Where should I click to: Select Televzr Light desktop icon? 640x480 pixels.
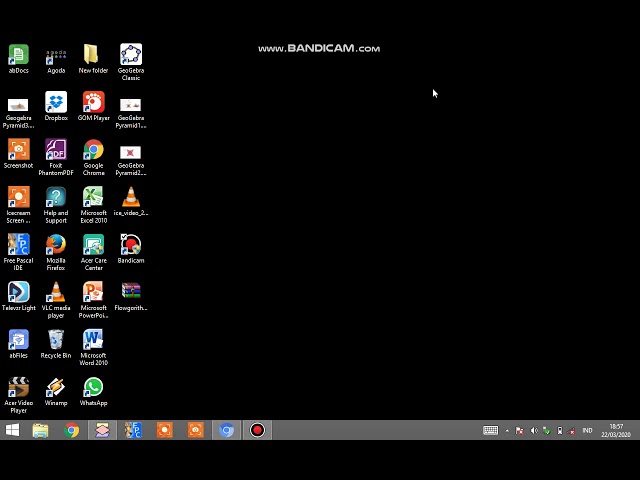click(x=18, y=296)
